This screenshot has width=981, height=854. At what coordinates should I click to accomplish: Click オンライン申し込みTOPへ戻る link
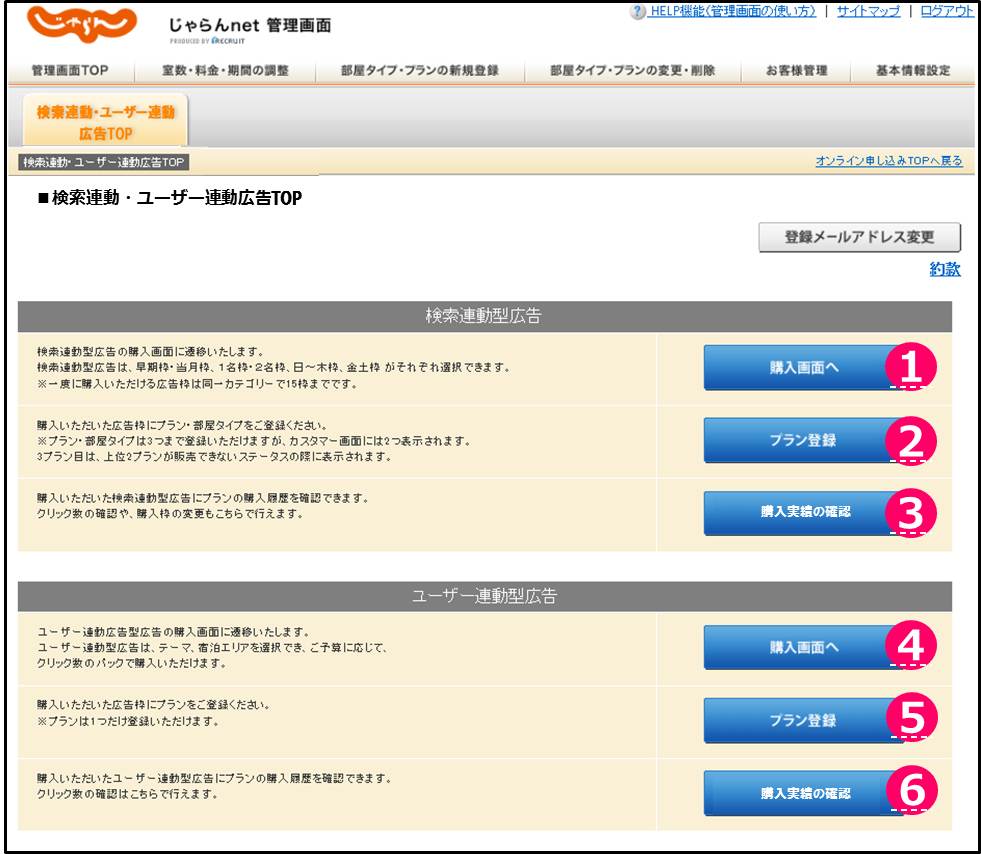coord(888,161)
